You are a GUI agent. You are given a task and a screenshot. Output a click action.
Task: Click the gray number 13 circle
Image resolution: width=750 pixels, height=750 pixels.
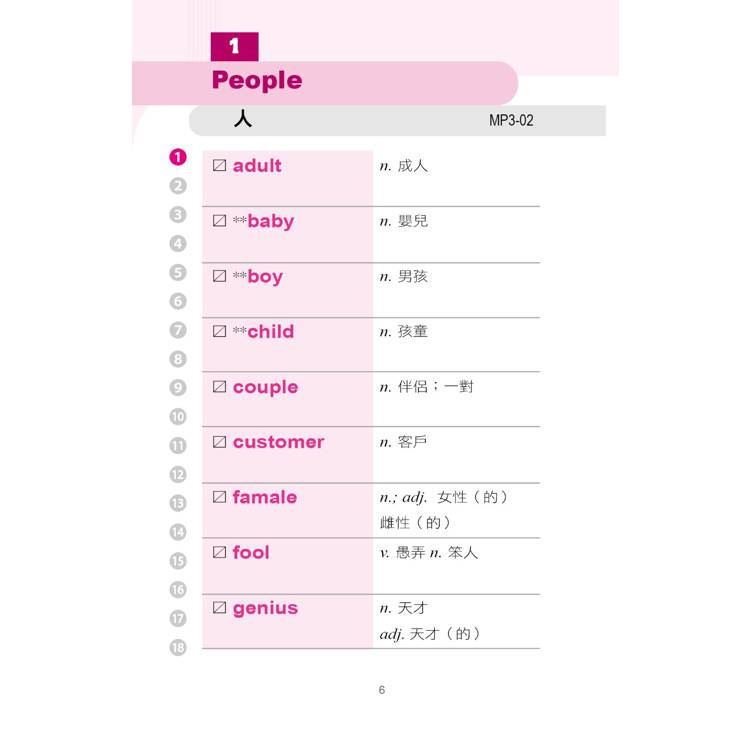click(x=177, y=503)
